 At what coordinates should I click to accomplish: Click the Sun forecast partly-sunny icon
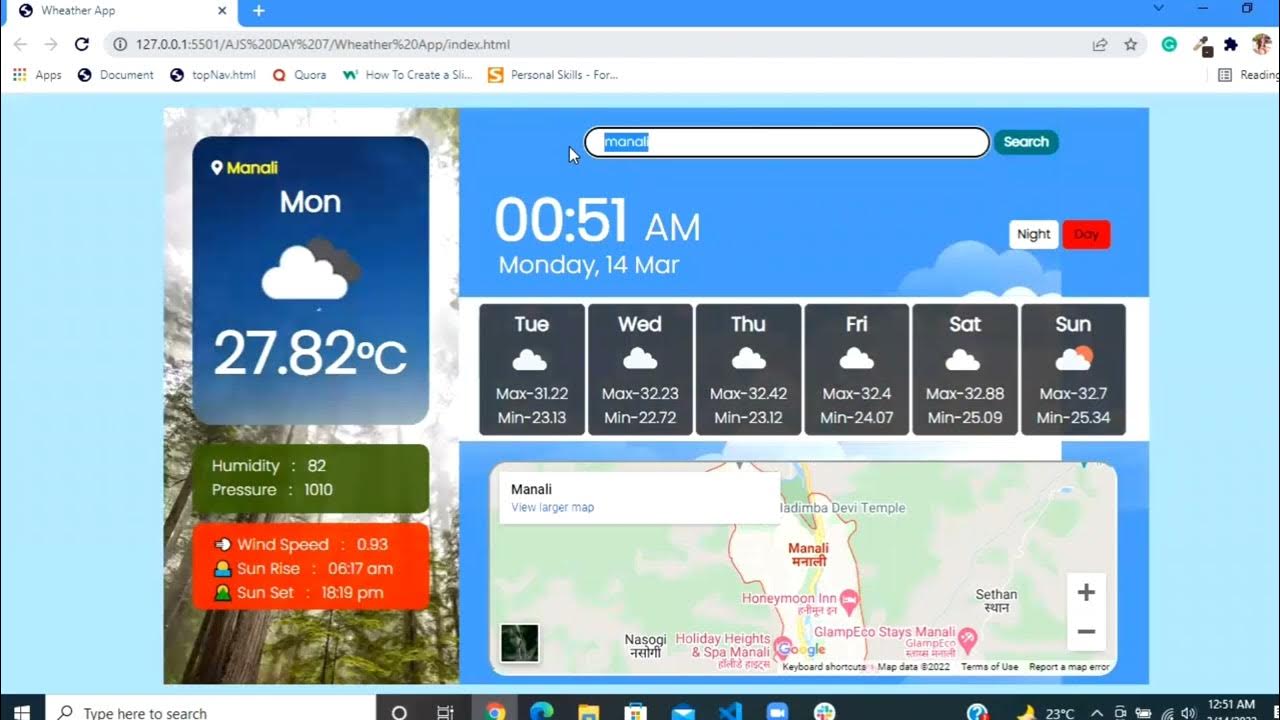(x=1074, y=358)
